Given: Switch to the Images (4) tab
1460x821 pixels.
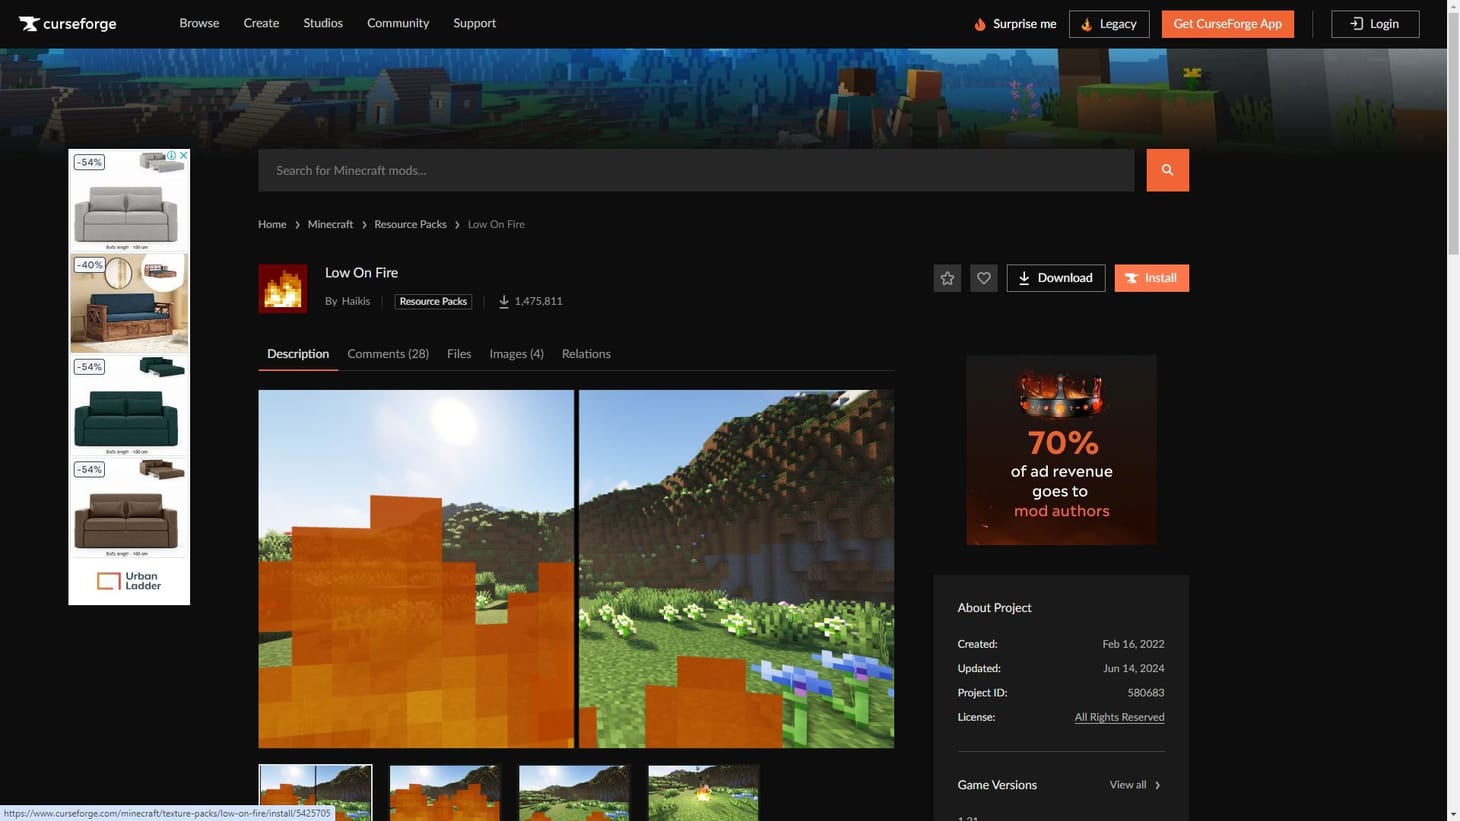Looking at the screenshot, I should coord(516,353).
